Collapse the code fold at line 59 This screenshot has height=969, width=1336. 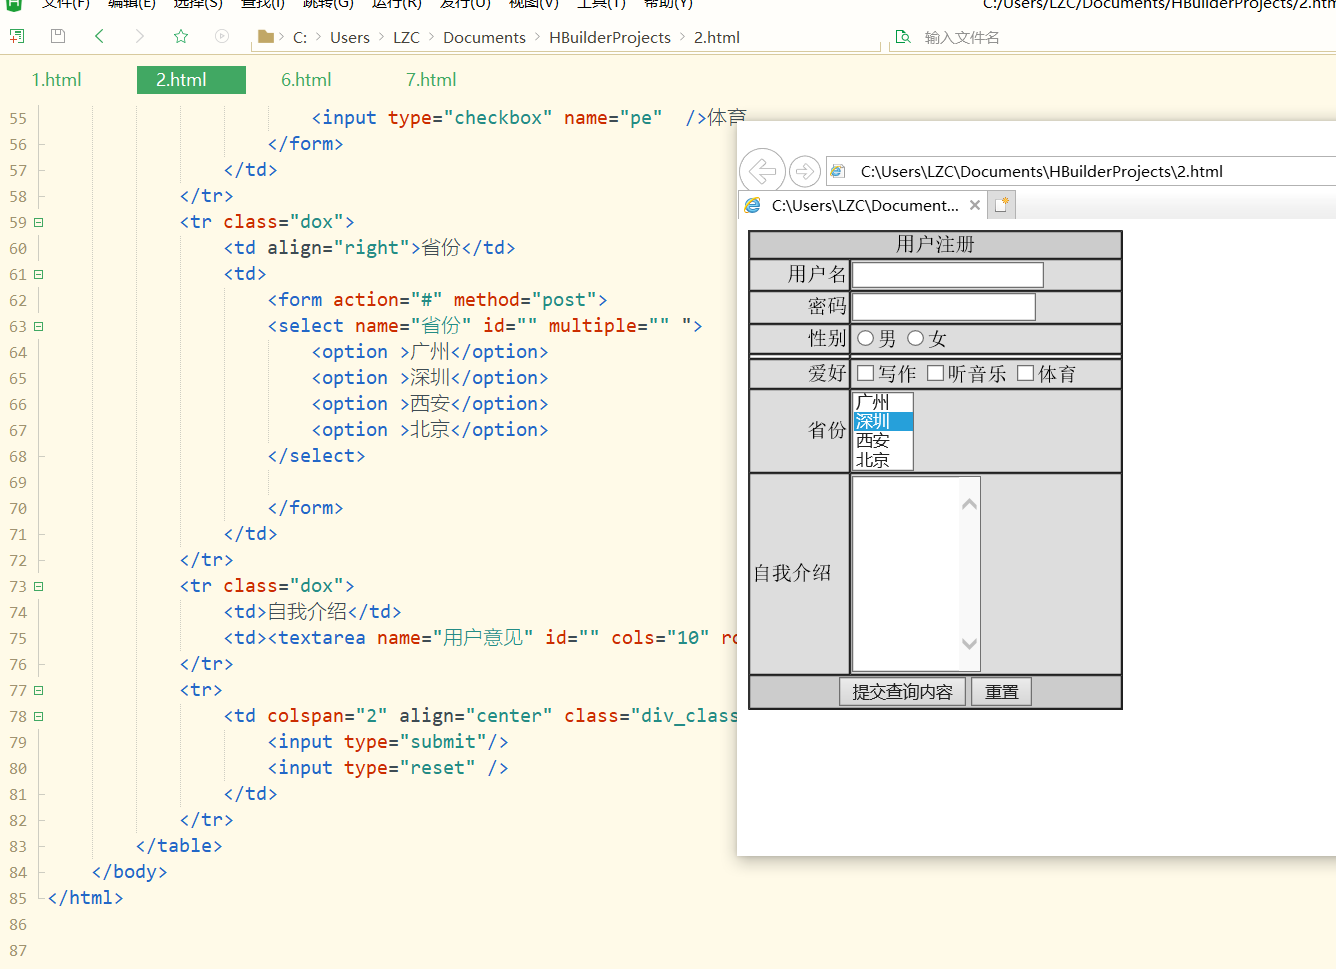[39, 222]
